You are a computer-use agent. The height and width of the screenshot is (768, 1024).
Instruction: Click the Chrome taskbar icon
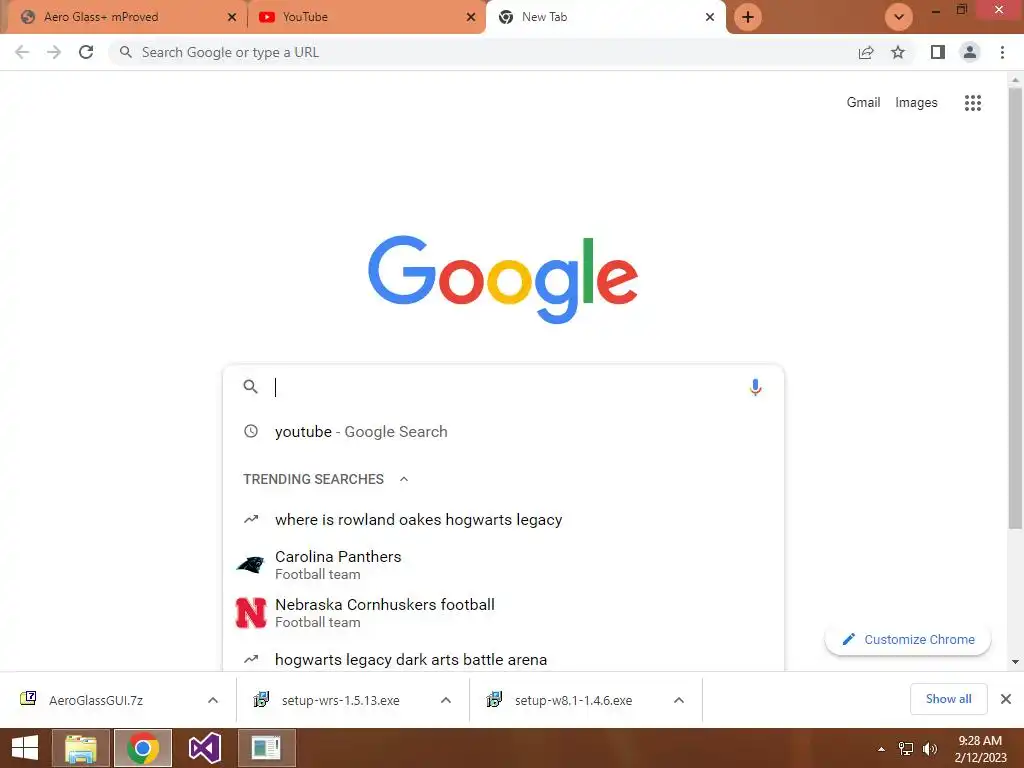click(142, 748)
